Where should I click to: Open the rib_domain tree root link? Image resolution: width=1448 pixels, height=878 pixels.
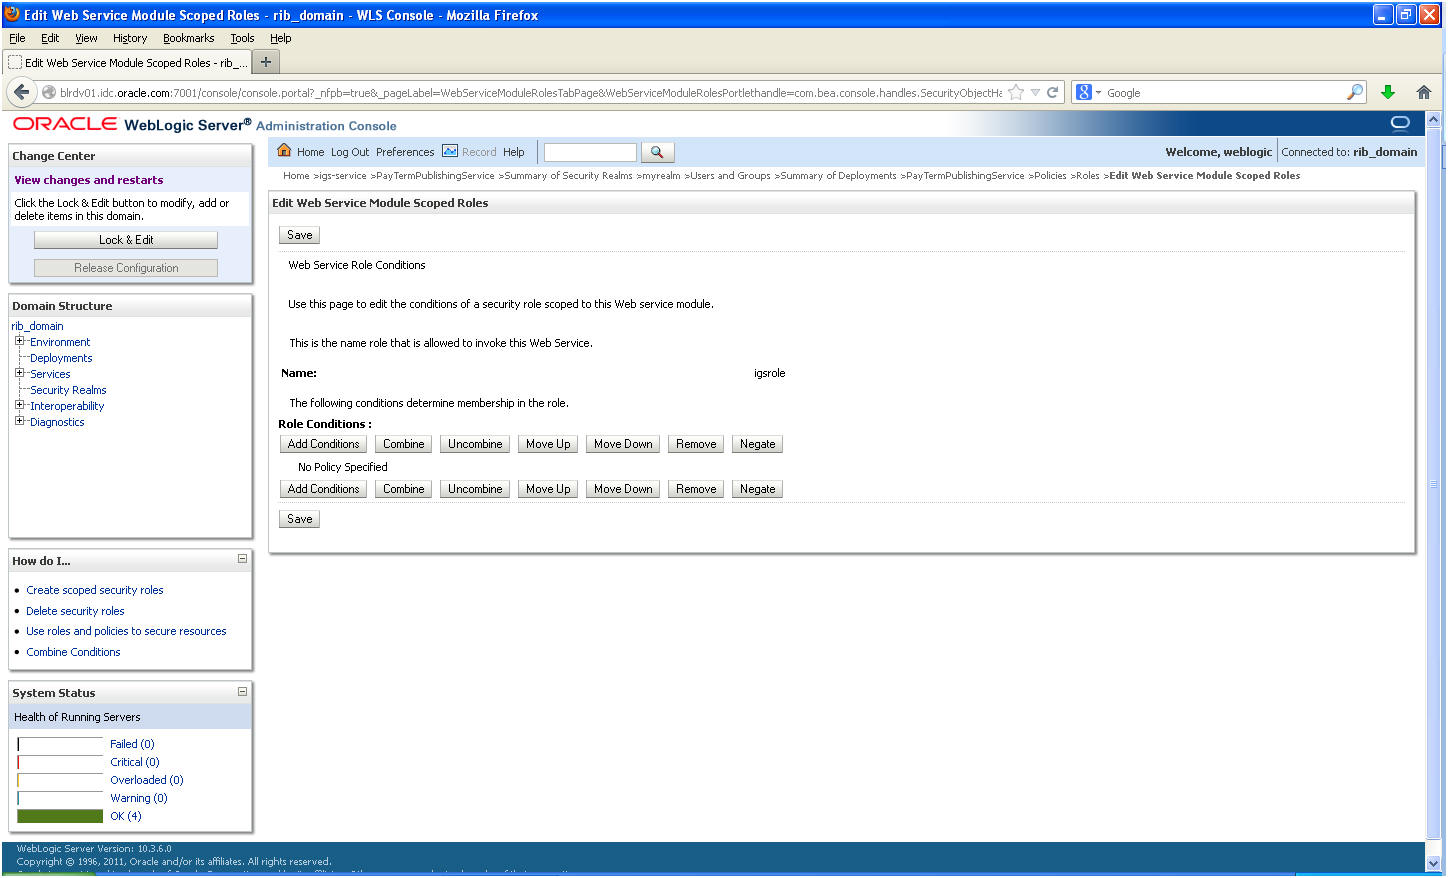click(x=37, y=326)
